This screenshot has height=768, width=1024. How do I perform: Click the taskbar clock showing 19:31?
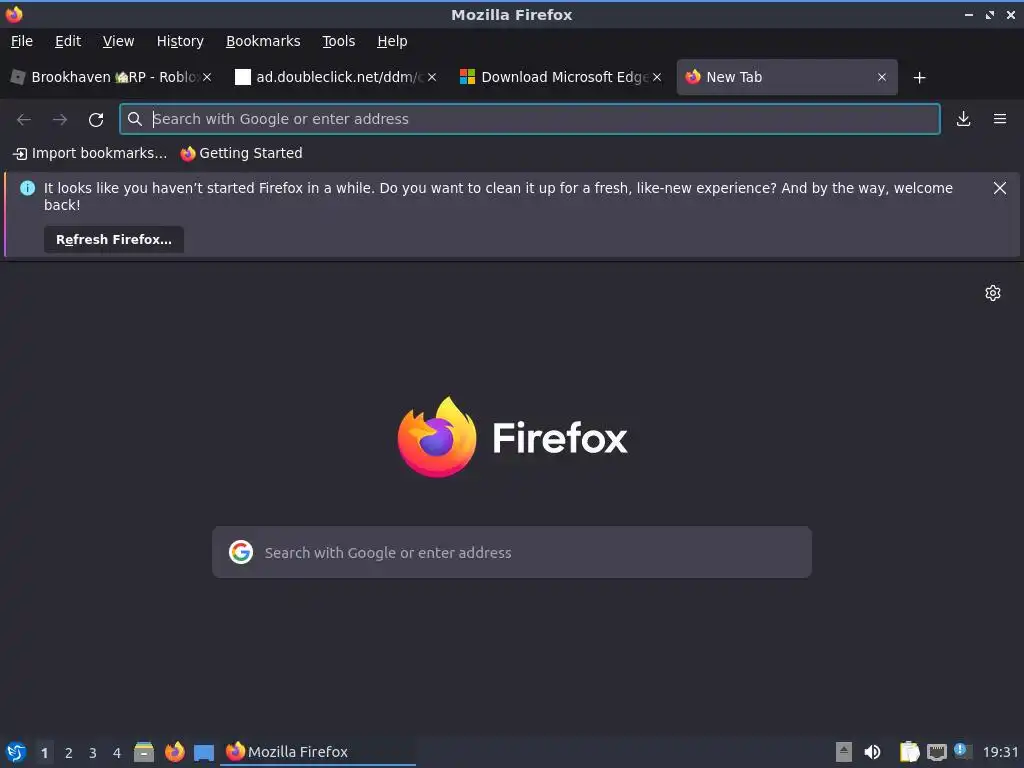tap(1000, 752)
